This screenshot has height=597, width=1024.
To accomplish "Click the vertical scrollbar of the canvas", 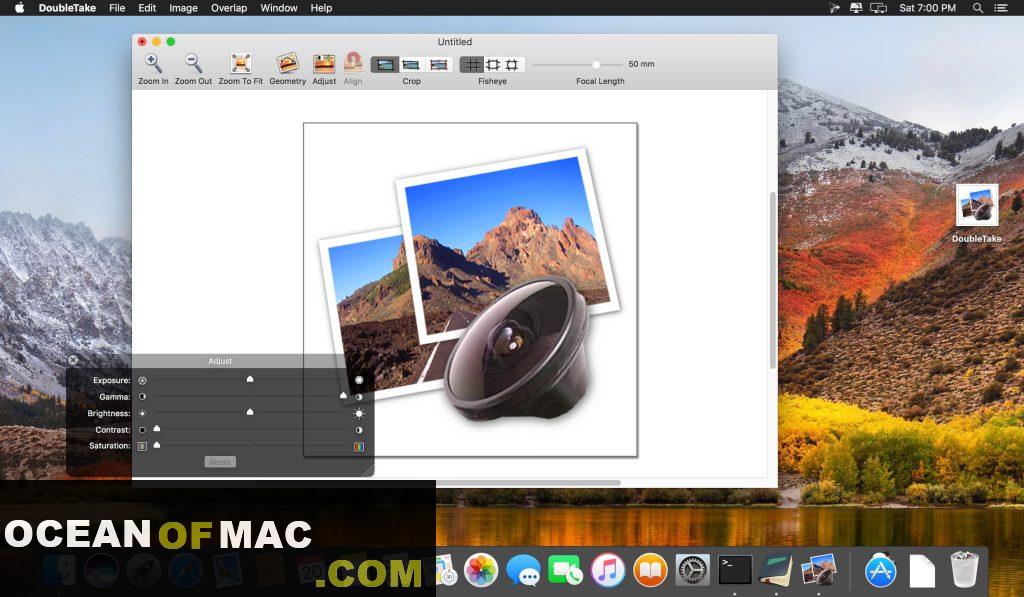I will (x=773, y=280).
